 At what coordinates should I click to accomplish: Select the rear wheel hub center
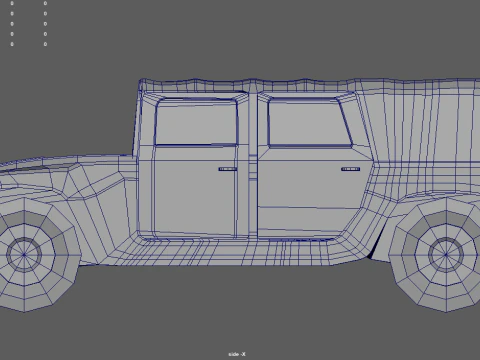(x=446, y=255)
